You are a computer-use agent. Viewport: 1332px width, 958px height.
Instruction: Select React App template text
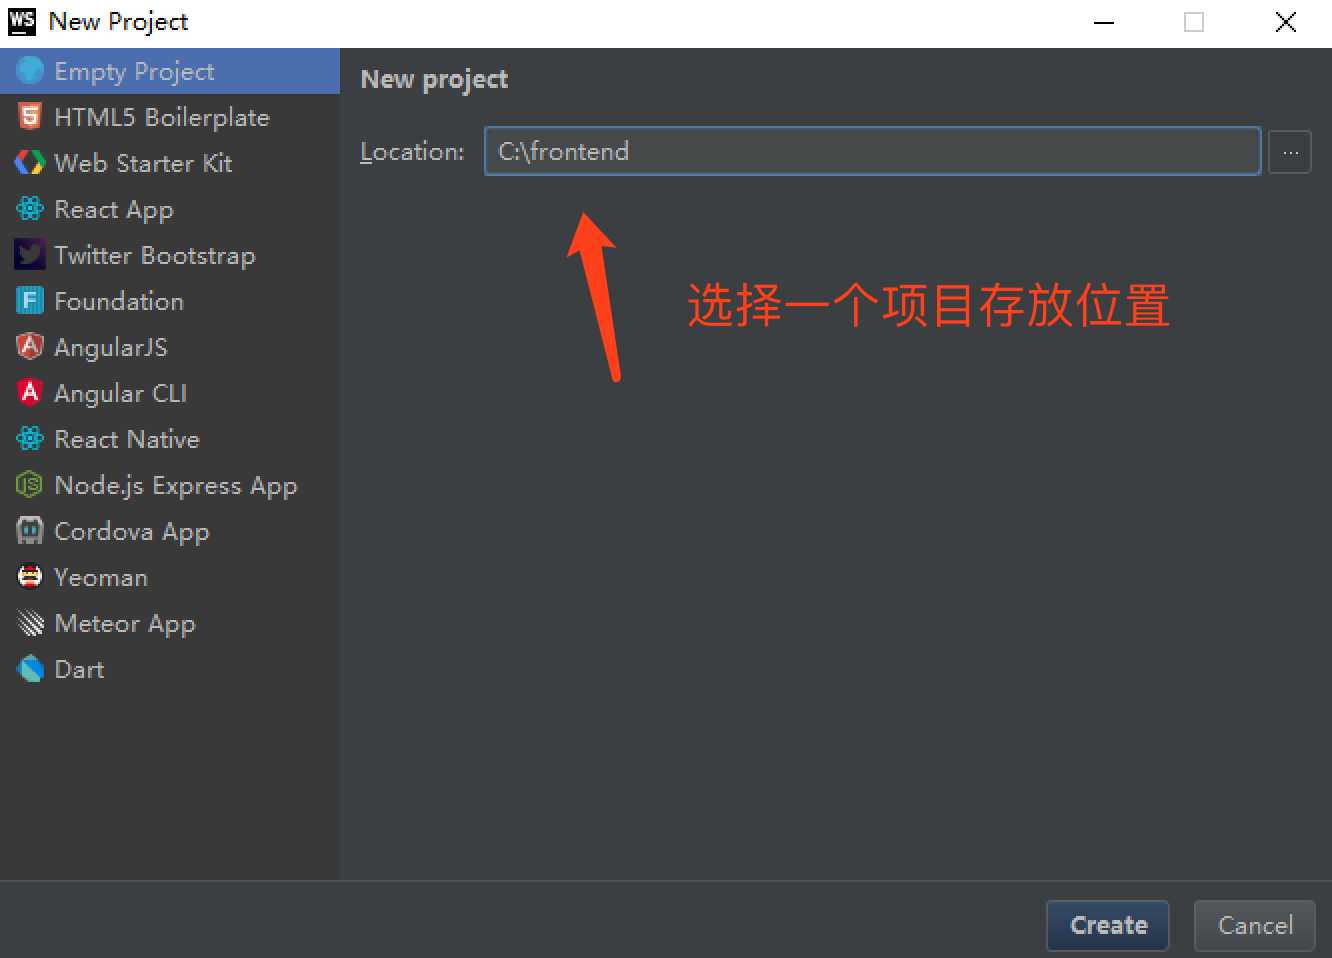(x=114, y=210)
